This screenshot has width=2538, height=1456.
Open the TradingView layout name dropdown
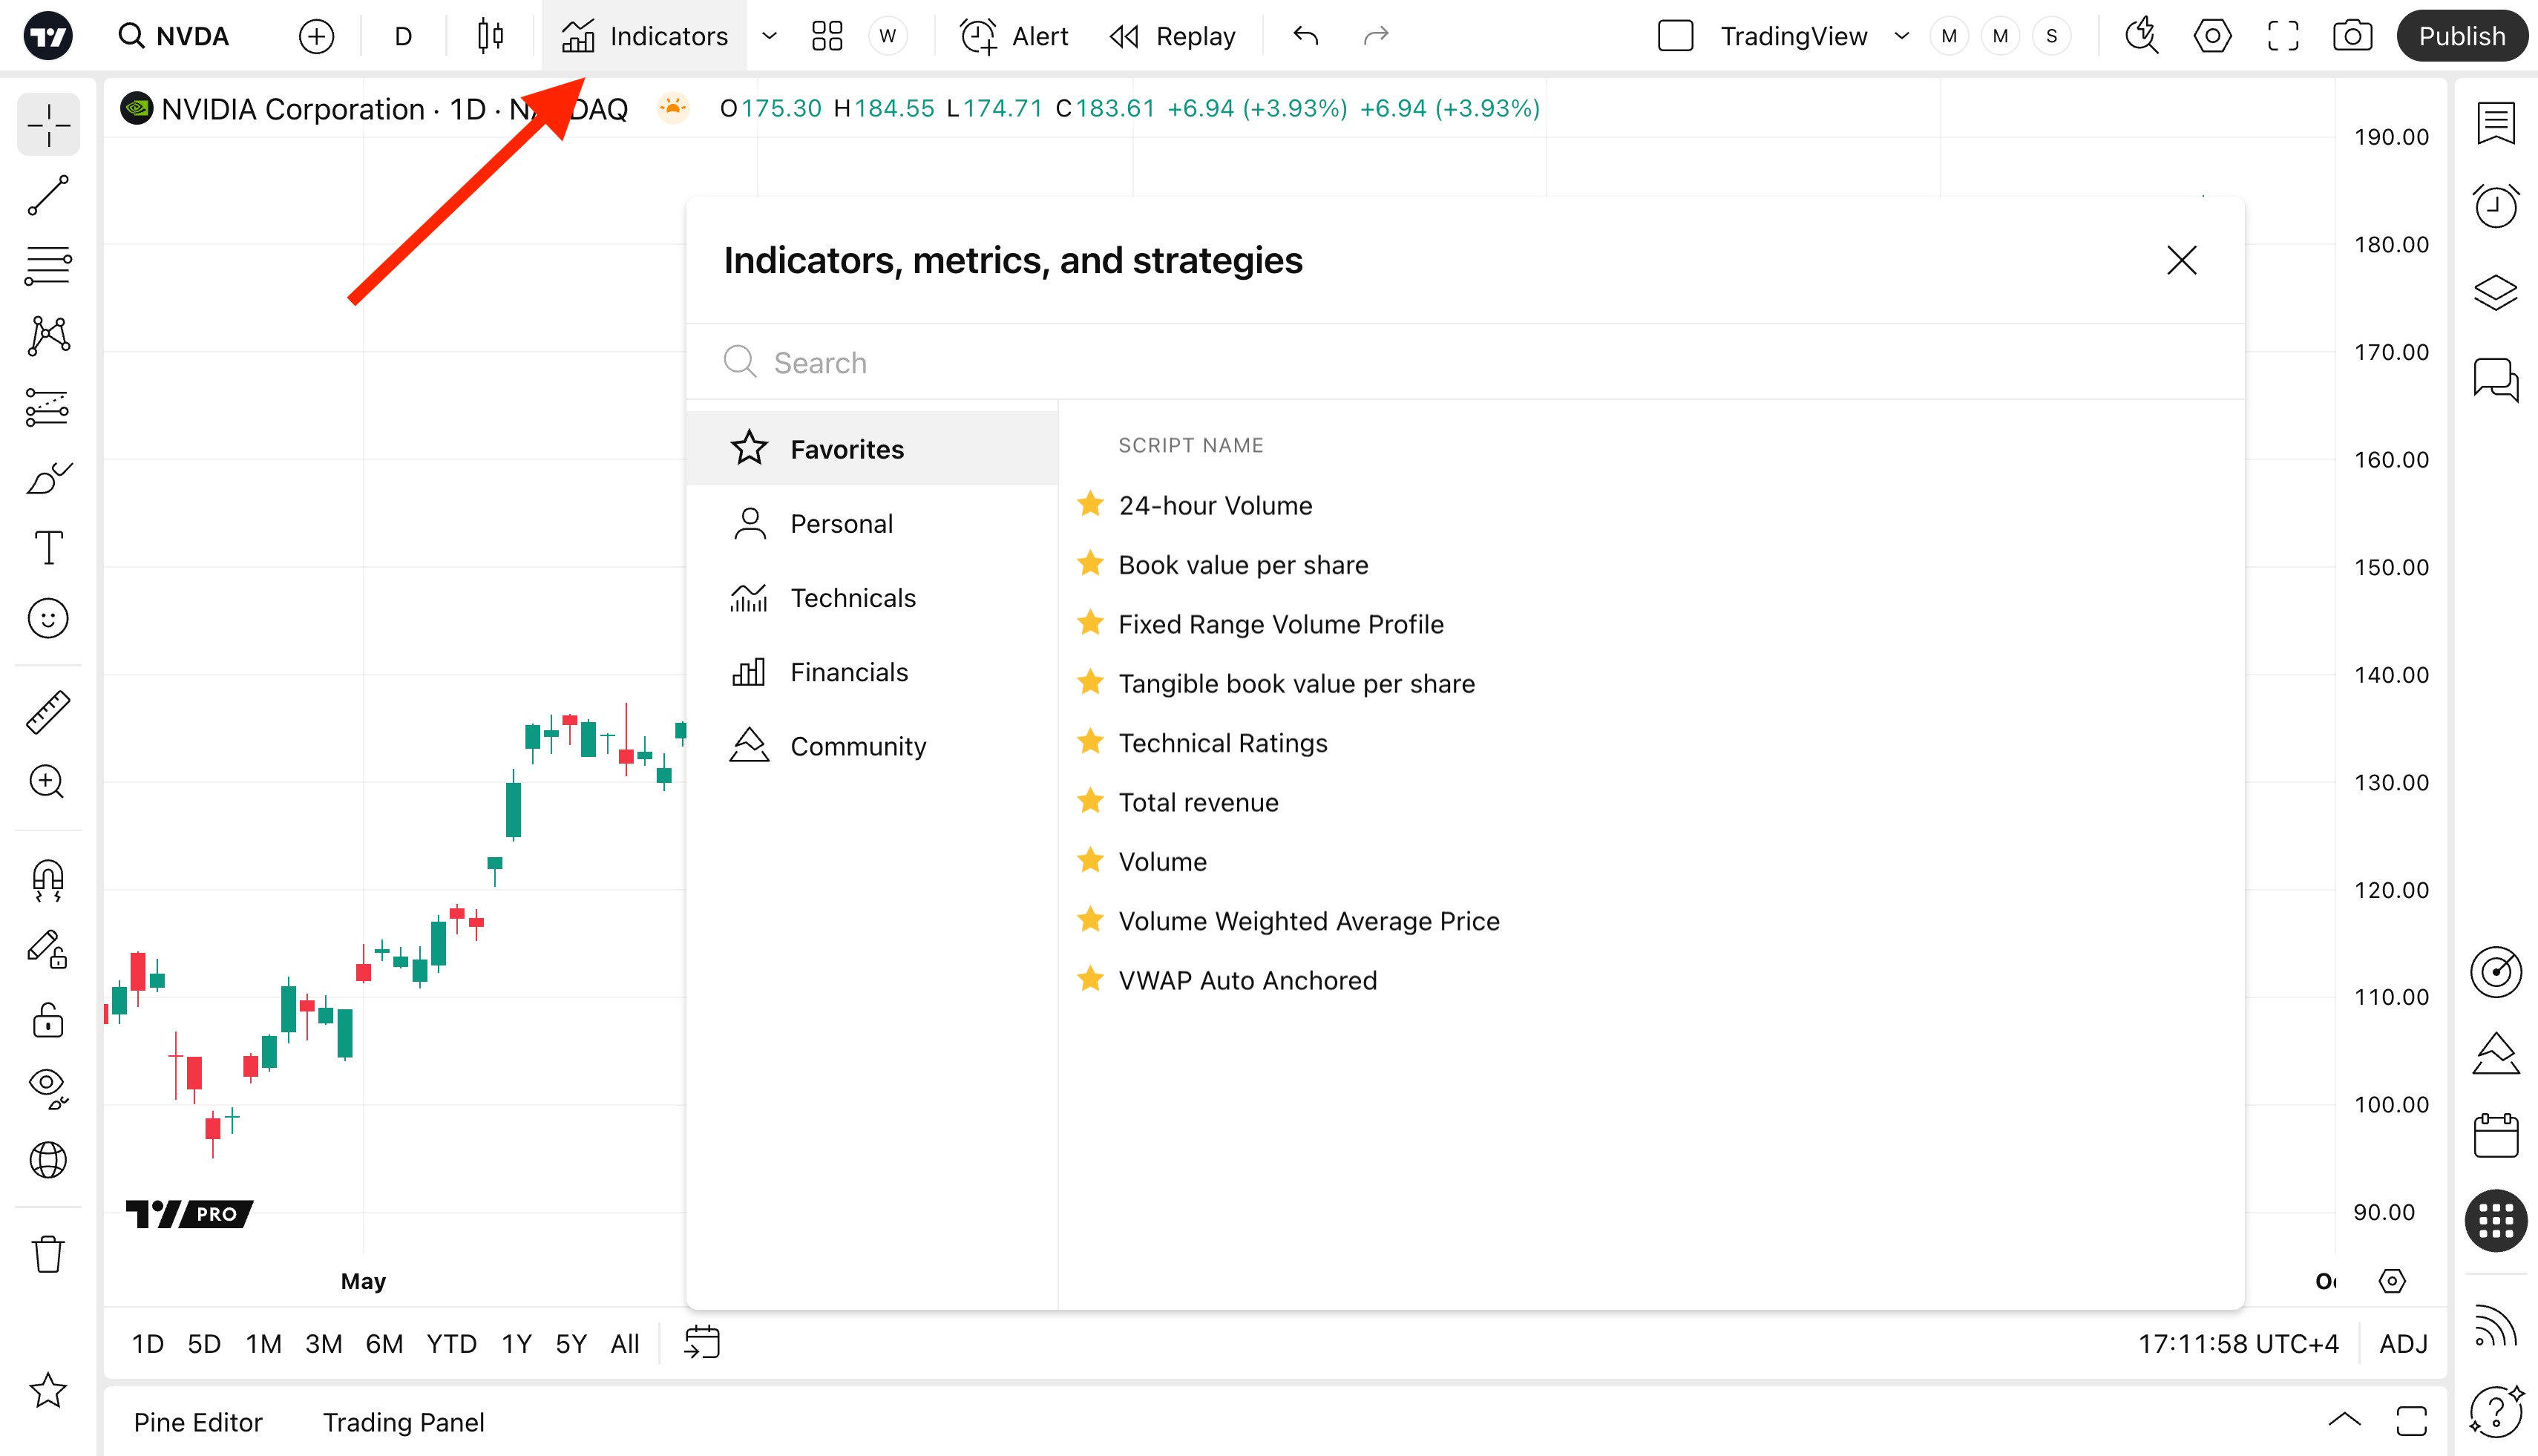[x=1901, y=36]
